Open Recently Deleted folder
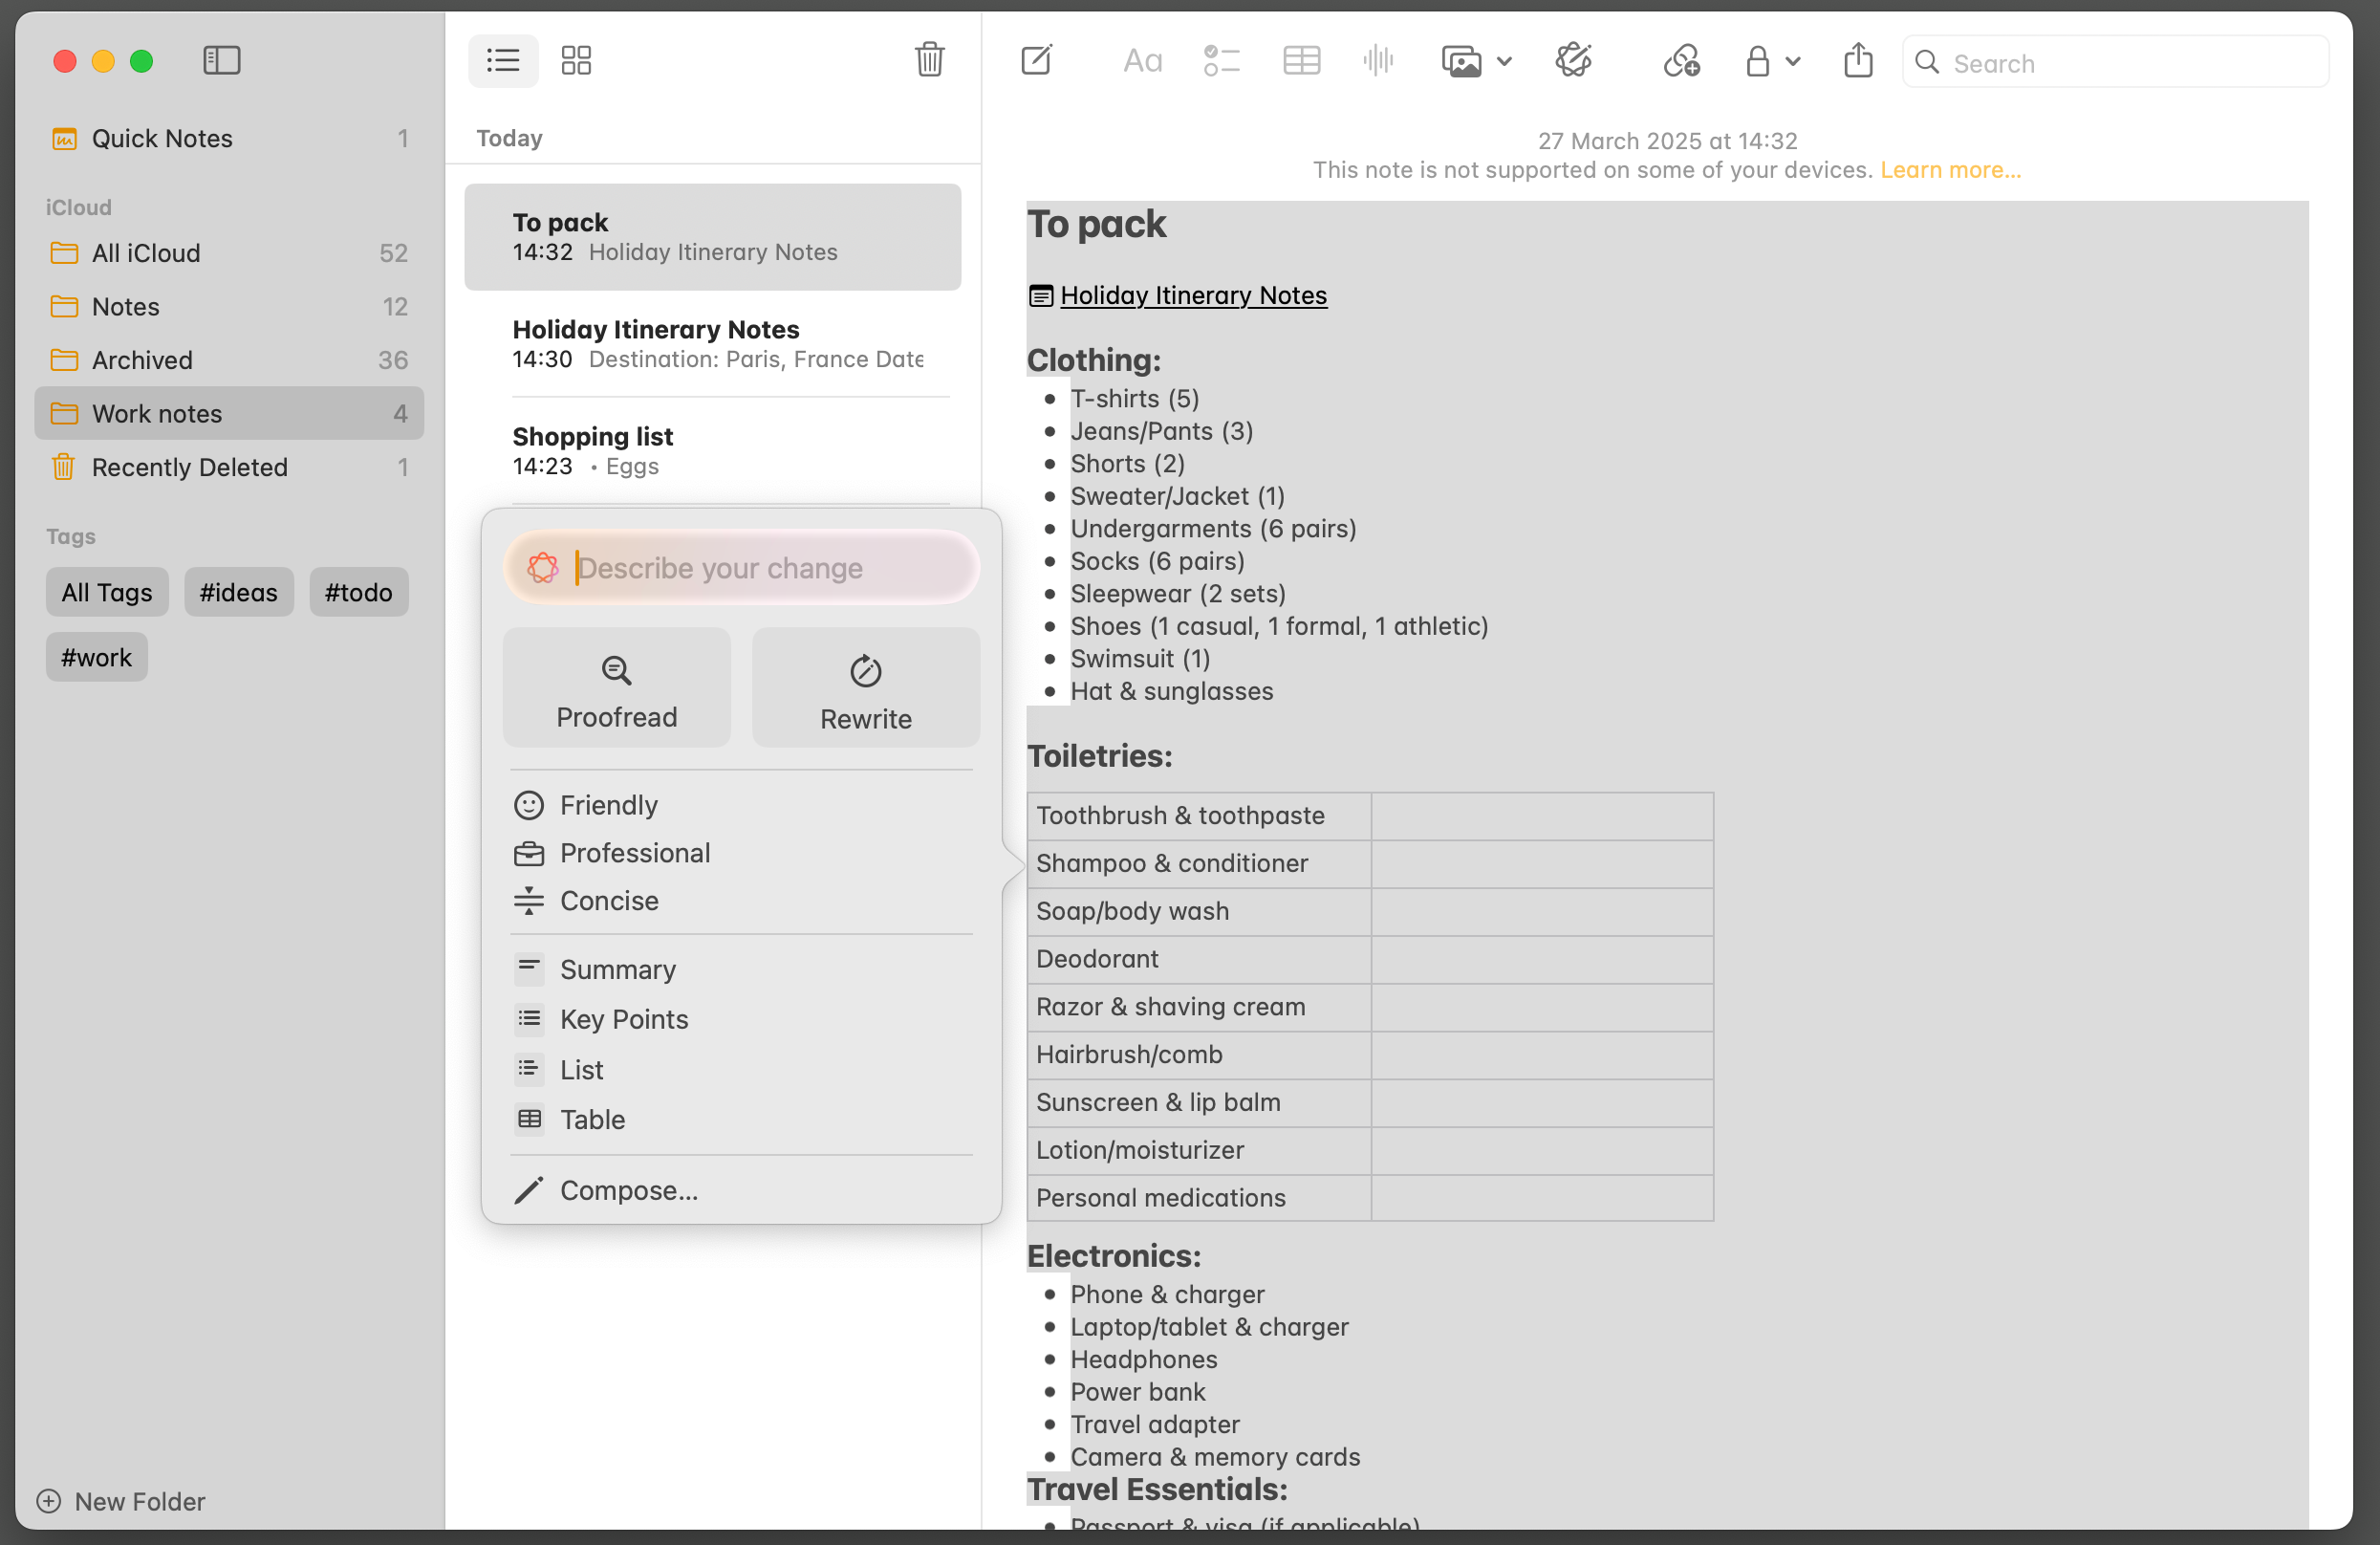 [x=229, y=467]
